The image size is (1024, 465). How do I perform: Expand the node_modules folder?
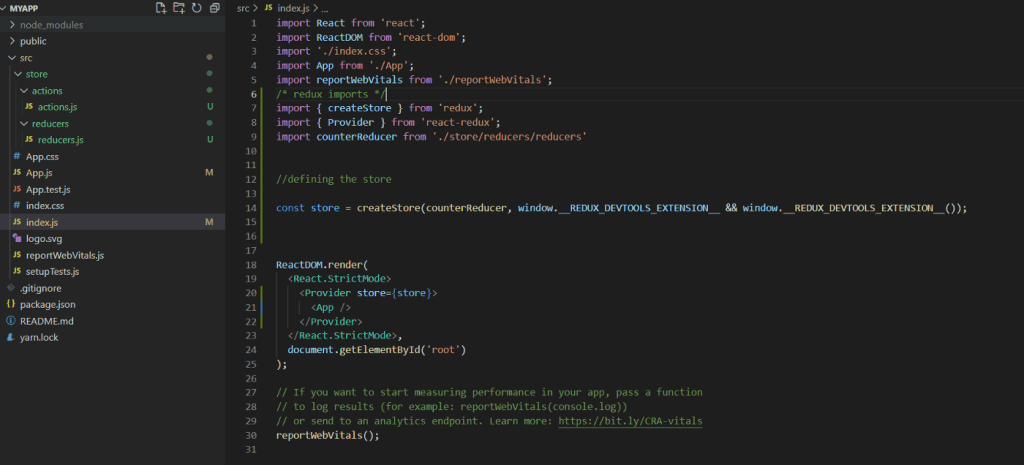11,25
